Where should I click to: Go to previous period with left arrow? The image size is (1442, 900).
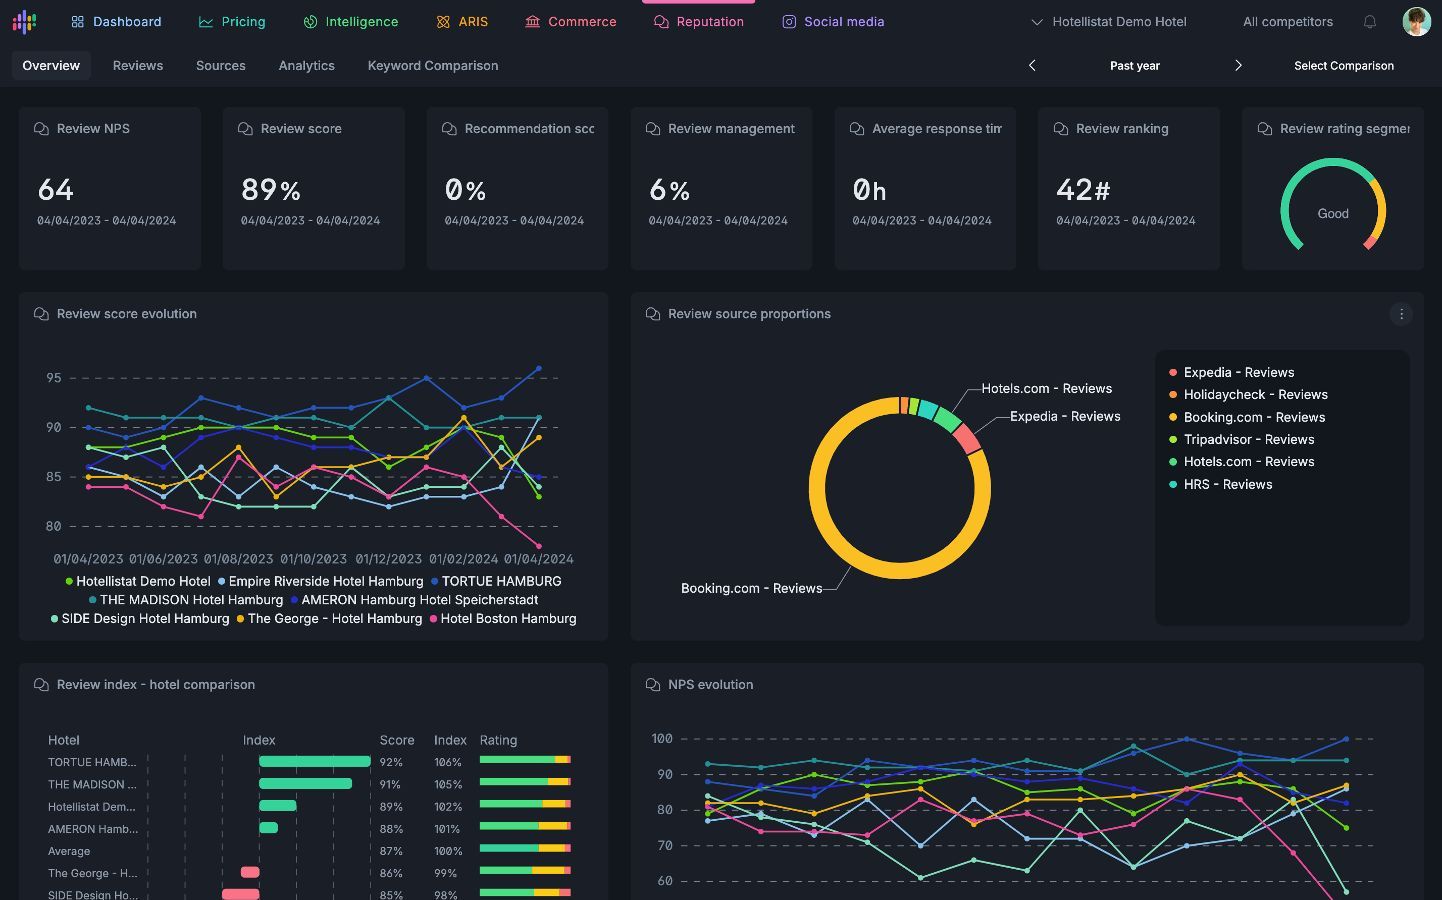pyautogui.click(x=1032, y=65)
